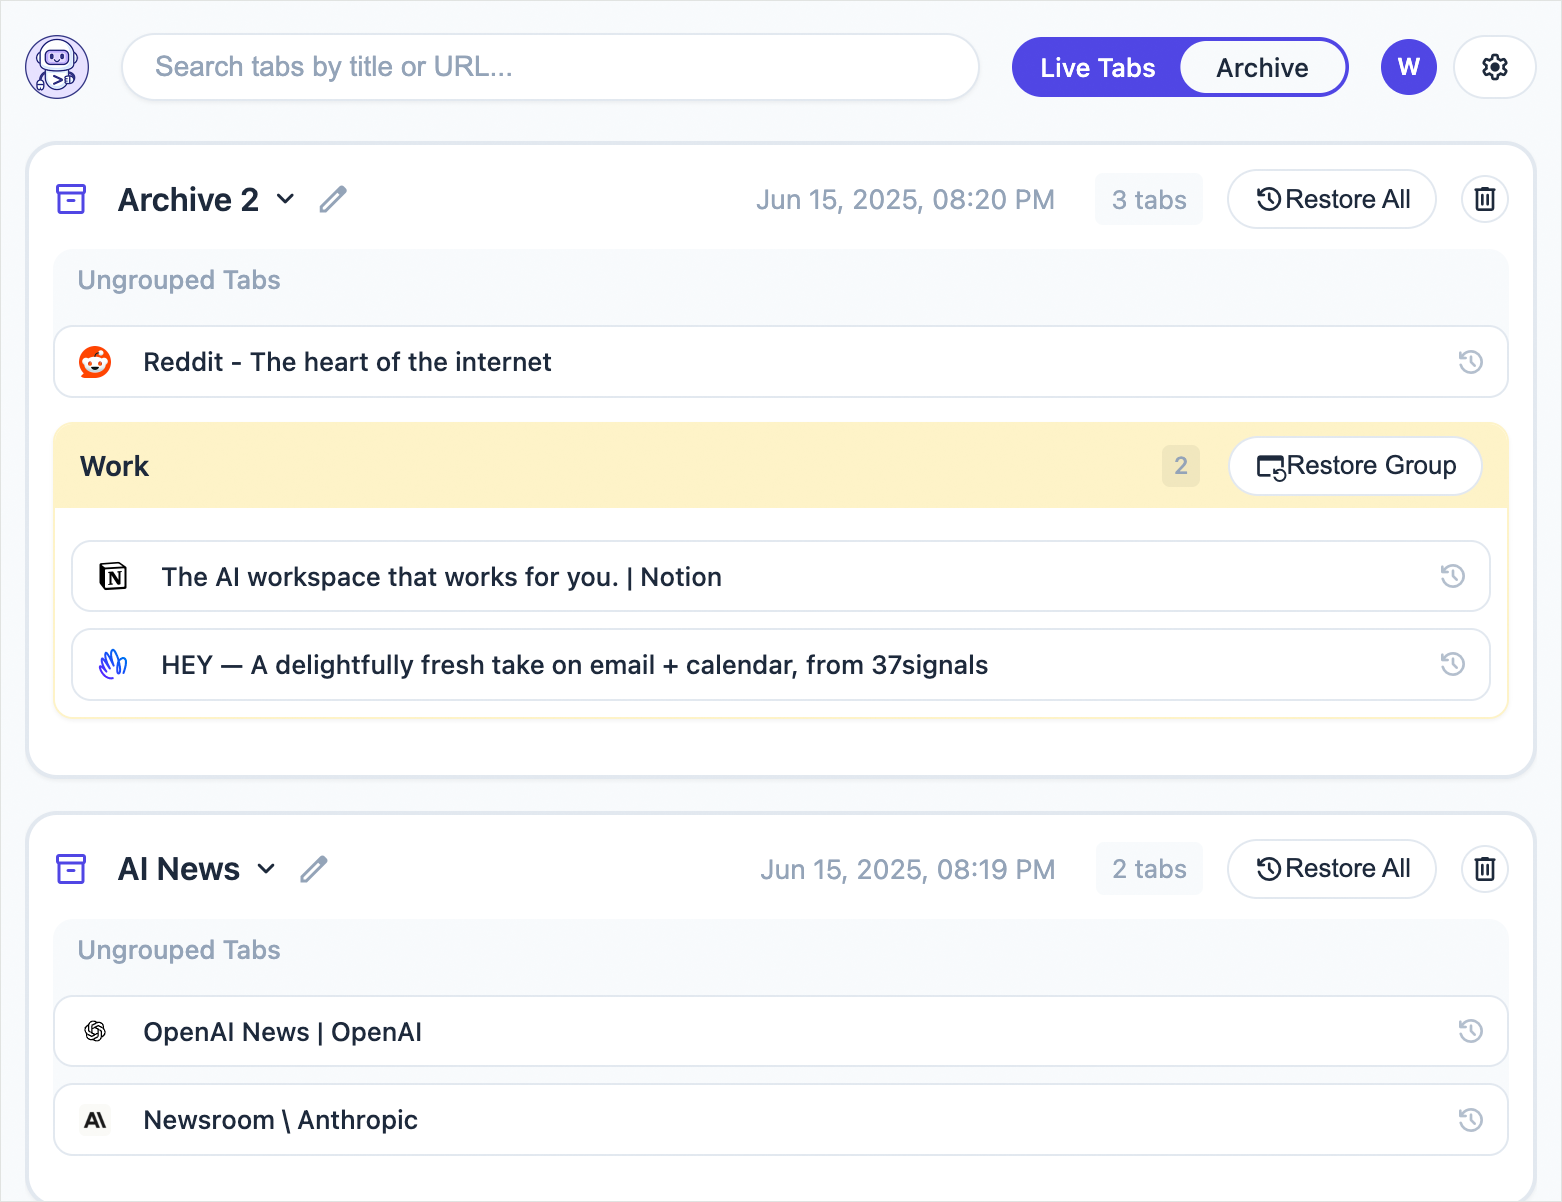The image size is (1562, 1202).
Task: Switch to the Archive view
Action: pyautogui.click(x=1262, y=67)
